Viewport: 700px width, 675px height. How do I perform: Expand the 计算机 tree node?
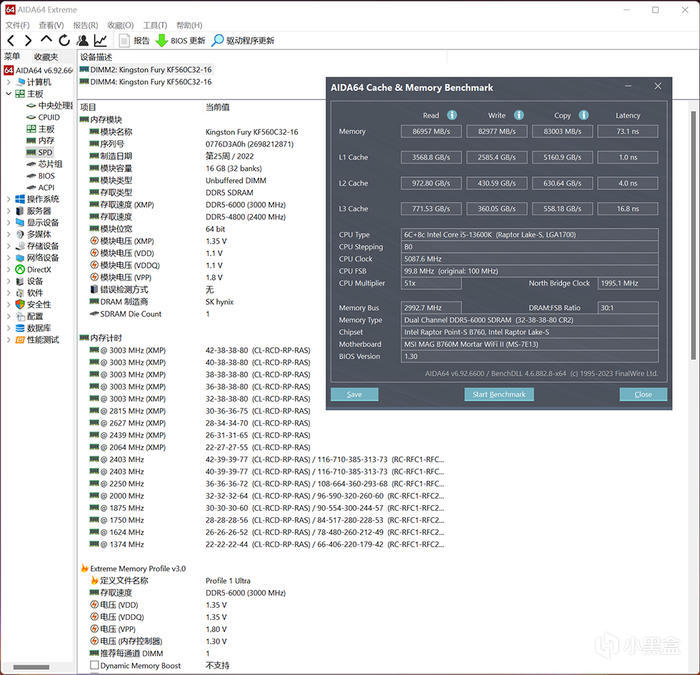[8, 82]
